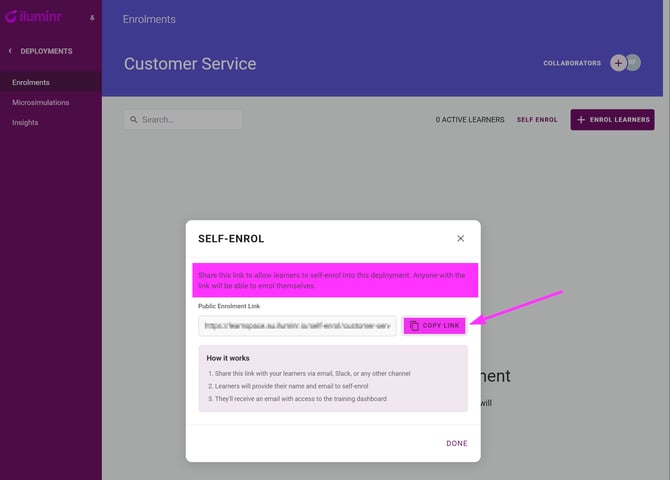
Task: Close the Self-Enrol dialog with X
Action: click(460, 239)
